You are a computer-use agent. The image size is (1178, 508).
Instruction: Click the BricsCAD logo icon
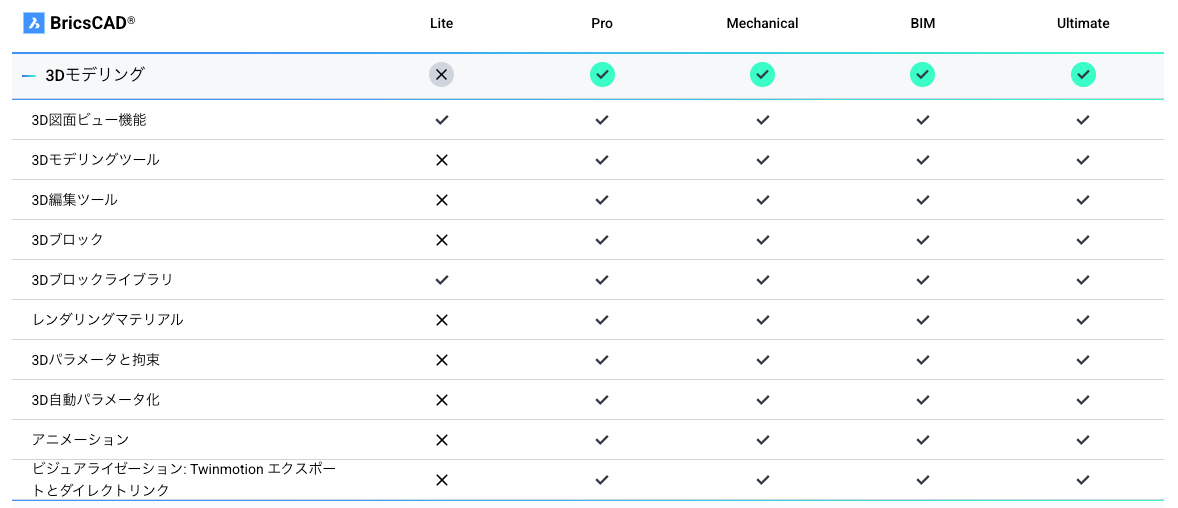point(34,23)
